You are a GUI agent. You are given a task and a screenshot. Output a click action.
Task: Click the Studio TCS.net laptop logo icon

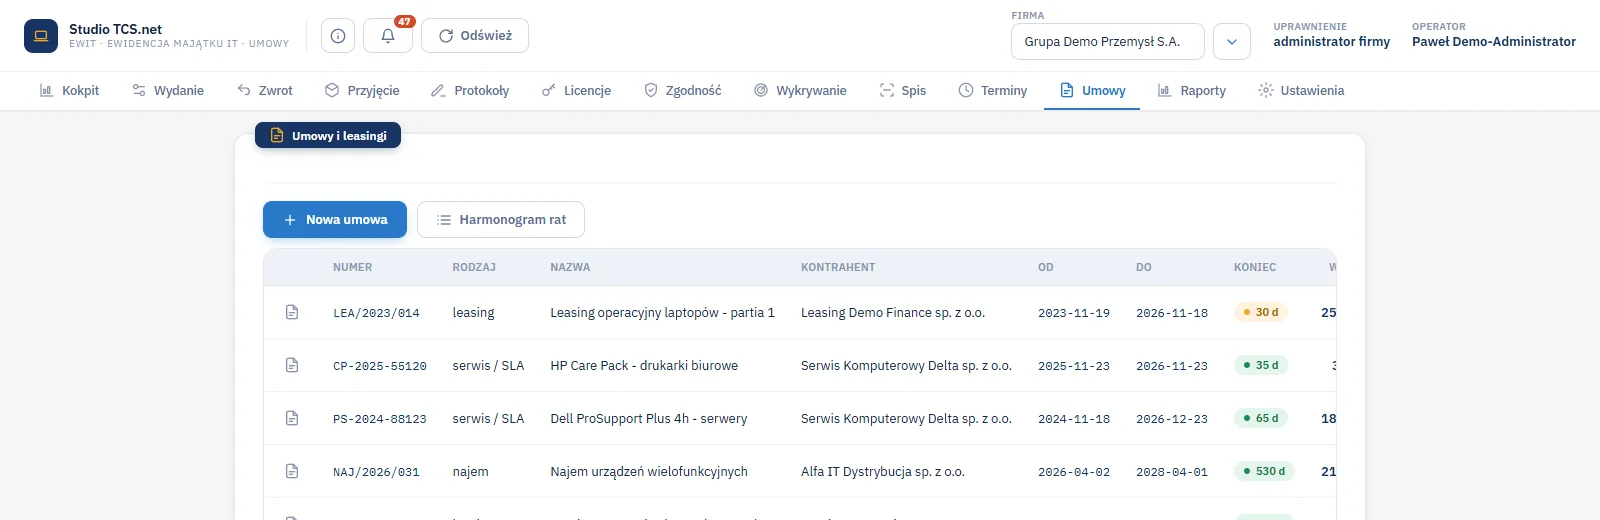point(41,36)
